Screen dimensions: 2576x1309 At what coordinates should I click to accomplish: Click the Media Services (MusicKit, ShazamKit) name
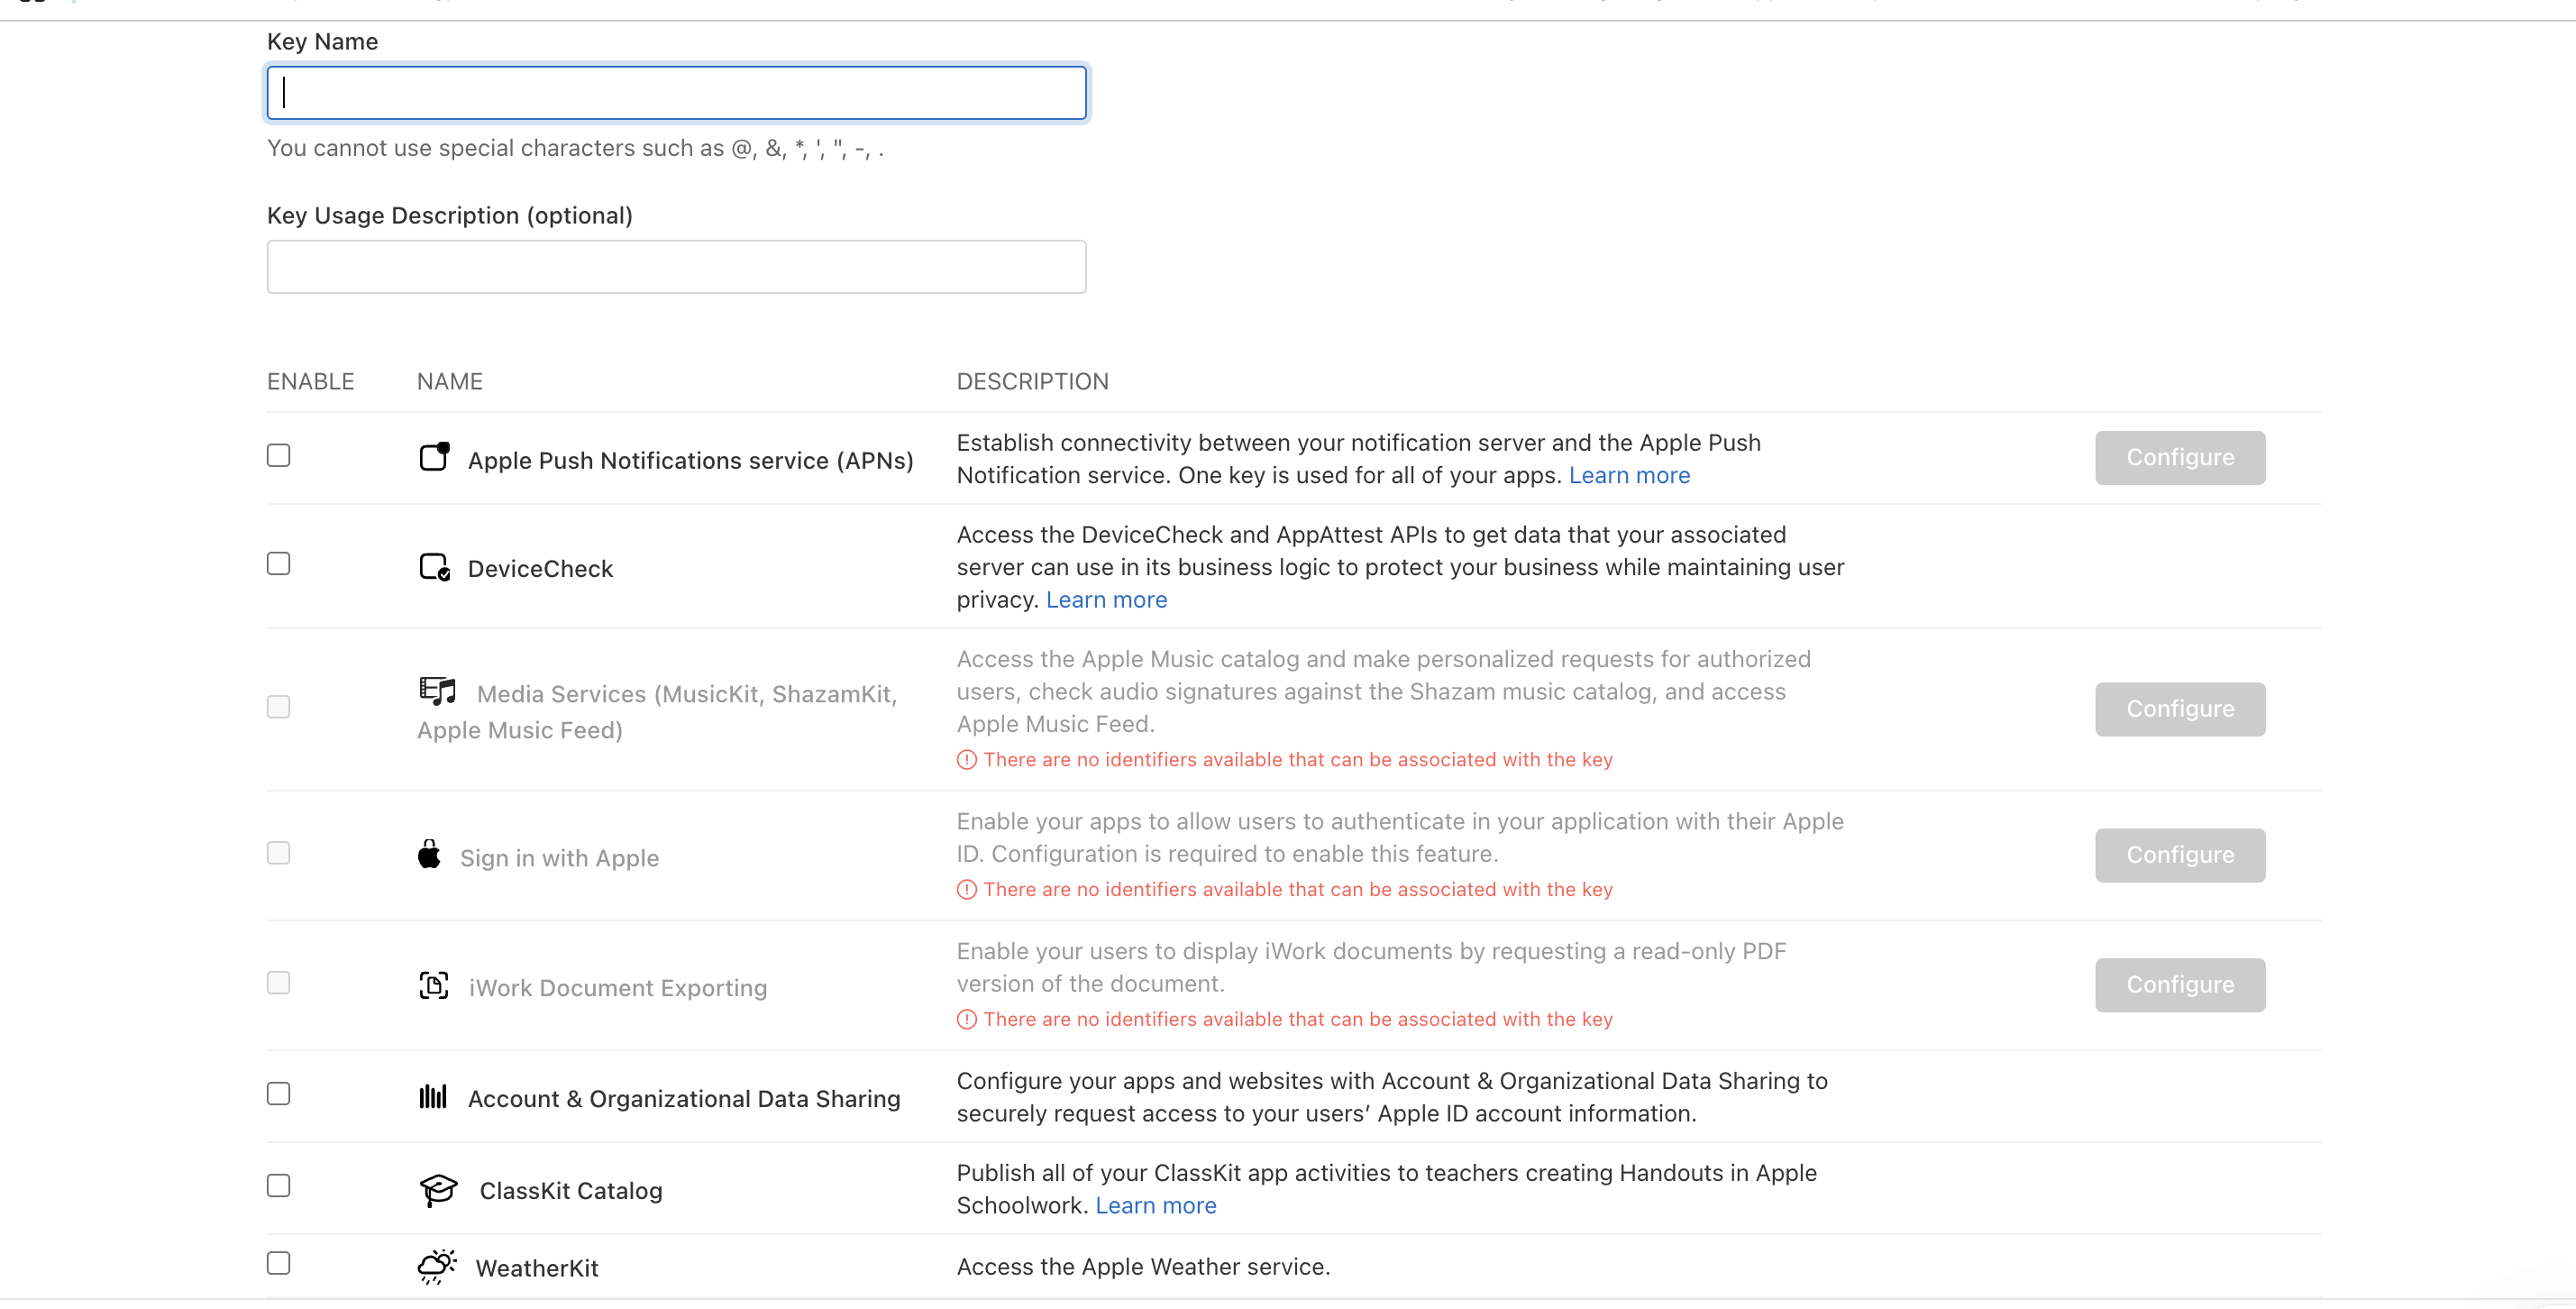(x=657, y=712)
